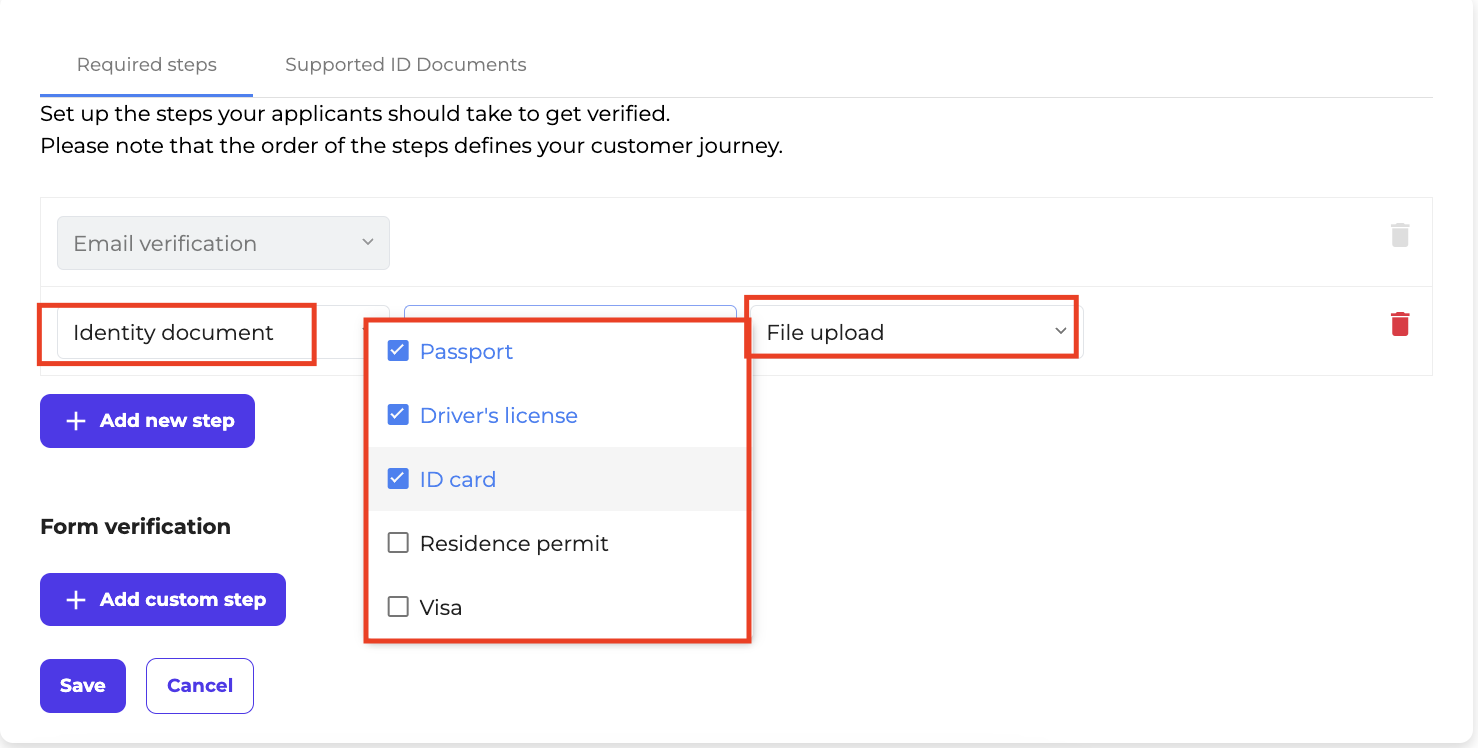Viewport: 1478px width, 748px height.
Task: Click the plus icon in Add custom step
Action: coord(75,600)
